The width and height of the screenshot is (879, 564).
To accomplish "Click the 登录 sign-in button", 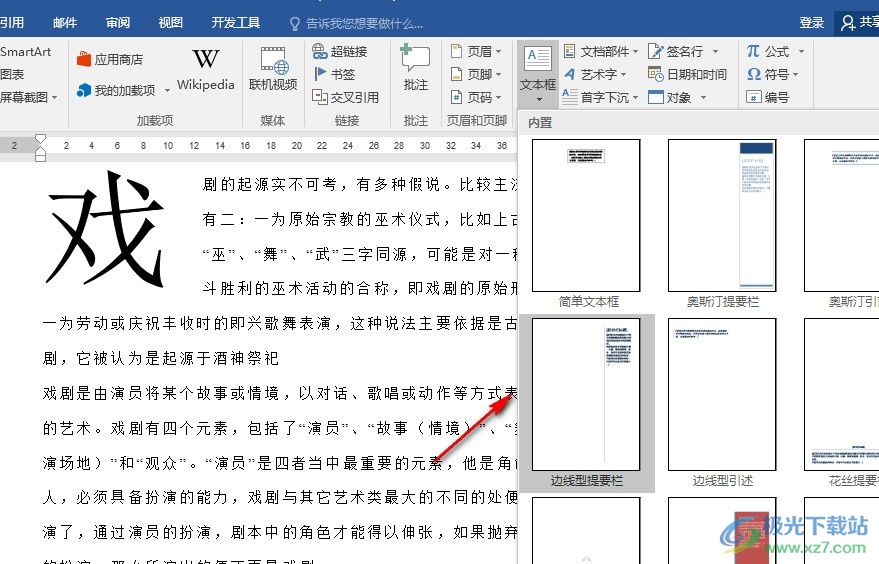I will [812, 23].
